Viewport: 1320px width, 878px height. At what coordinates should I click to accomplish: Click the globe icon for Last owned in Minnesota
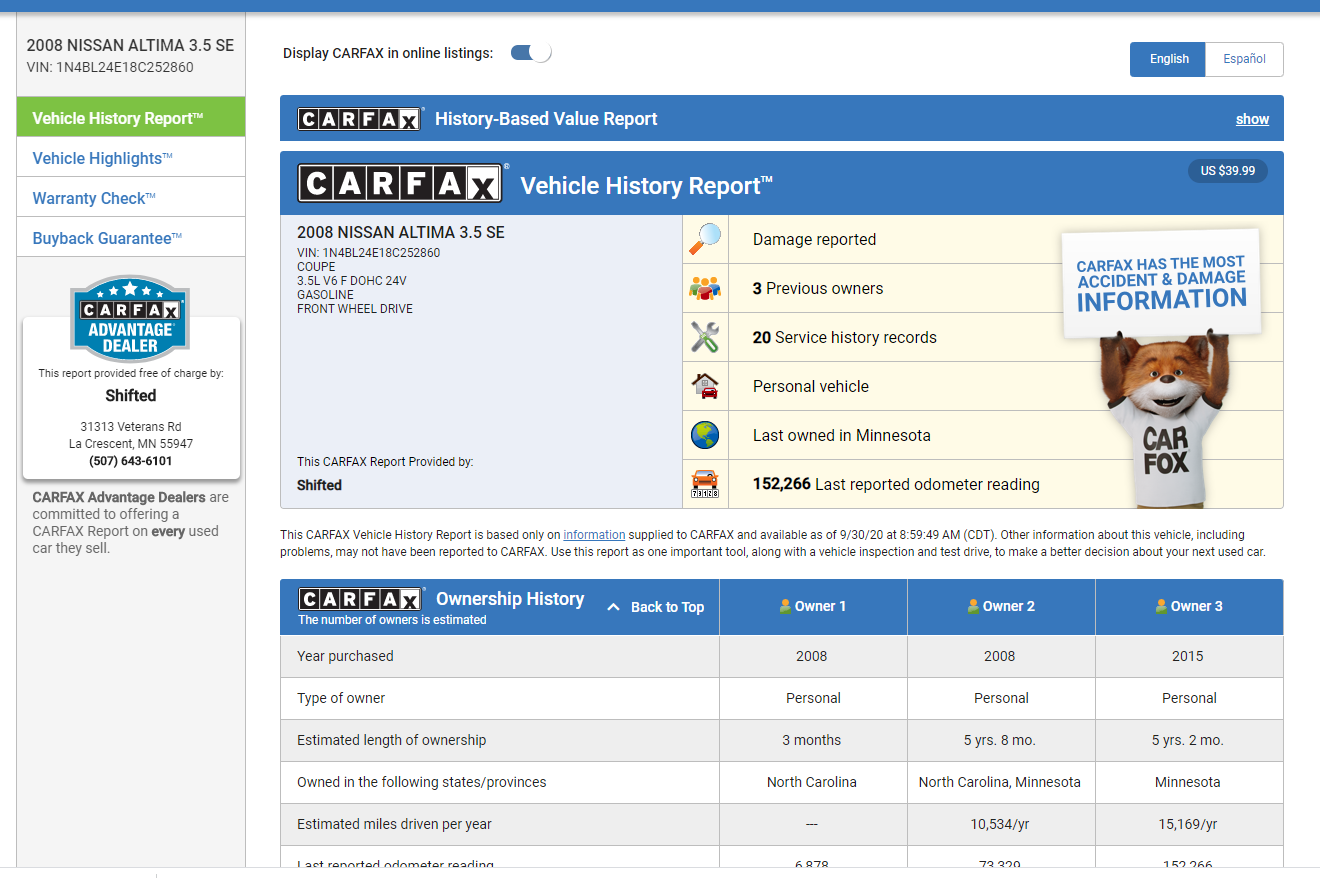click(705, 435)
